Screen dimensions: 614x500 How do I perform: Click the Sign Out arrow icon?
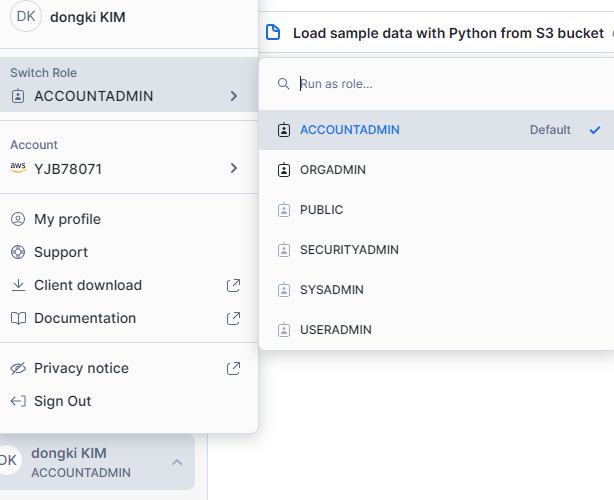coord(17,401)
